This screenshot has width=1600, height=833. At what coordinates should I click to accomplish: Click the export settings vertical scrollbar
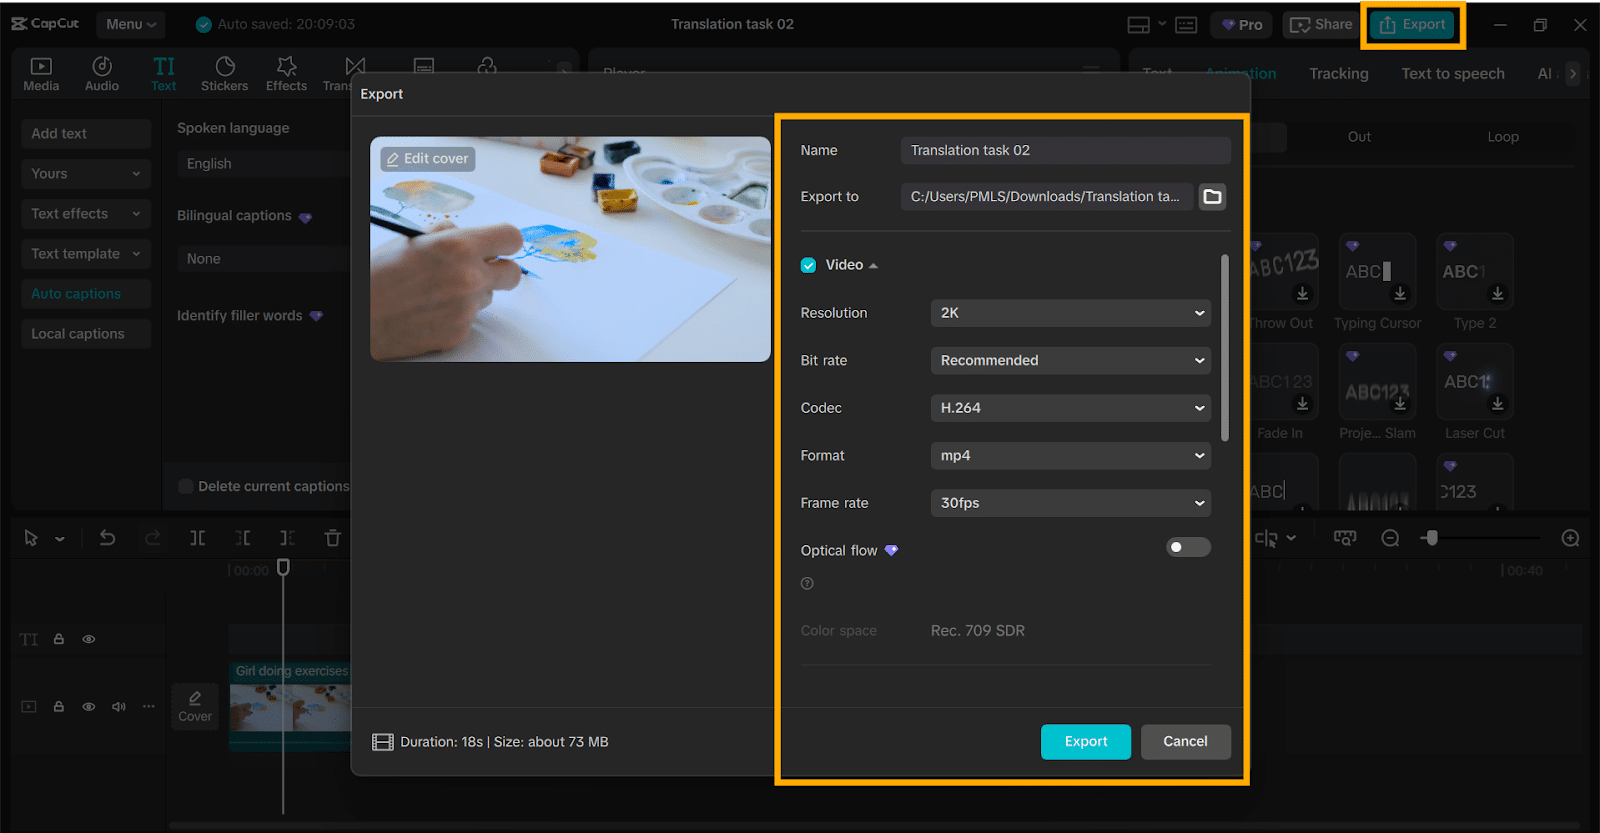click(1225, 347)
